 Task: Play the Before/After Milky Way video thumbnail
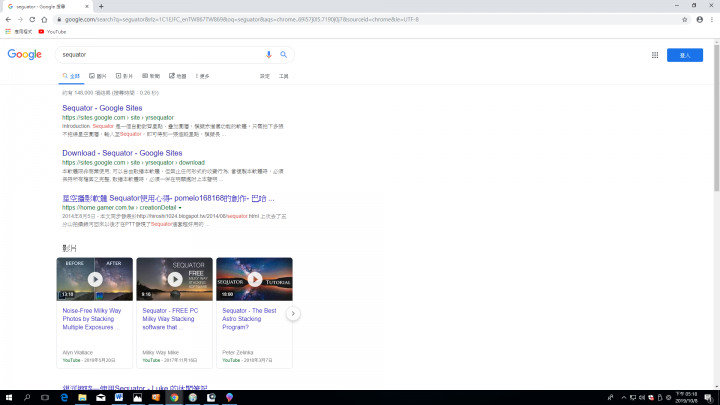pos(95,279)
